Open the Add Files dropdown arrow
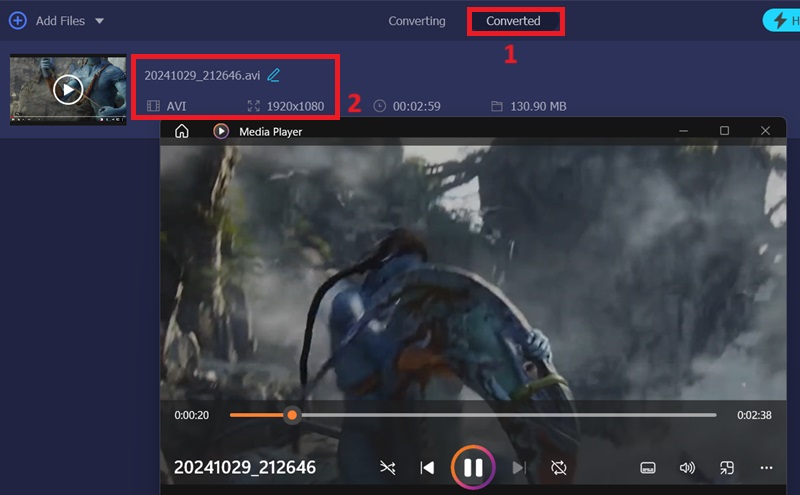The width and height of the screenshot is (800, 495). tap(99, 21)
